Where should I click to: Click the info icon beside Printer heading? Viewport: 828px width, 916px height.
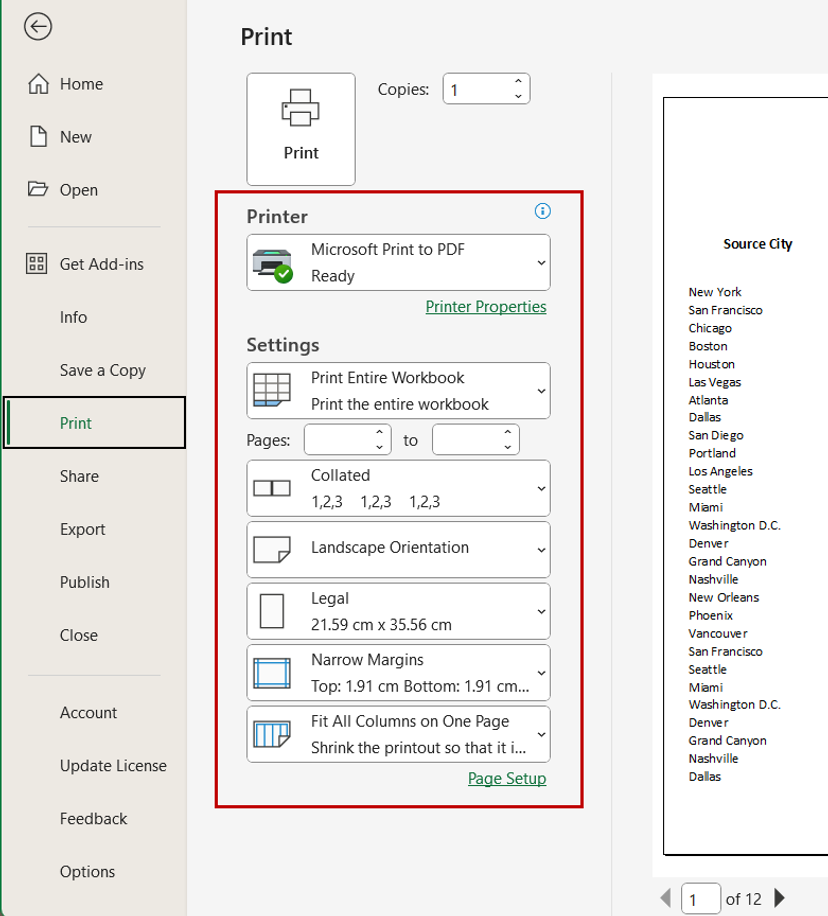[542, 211]
